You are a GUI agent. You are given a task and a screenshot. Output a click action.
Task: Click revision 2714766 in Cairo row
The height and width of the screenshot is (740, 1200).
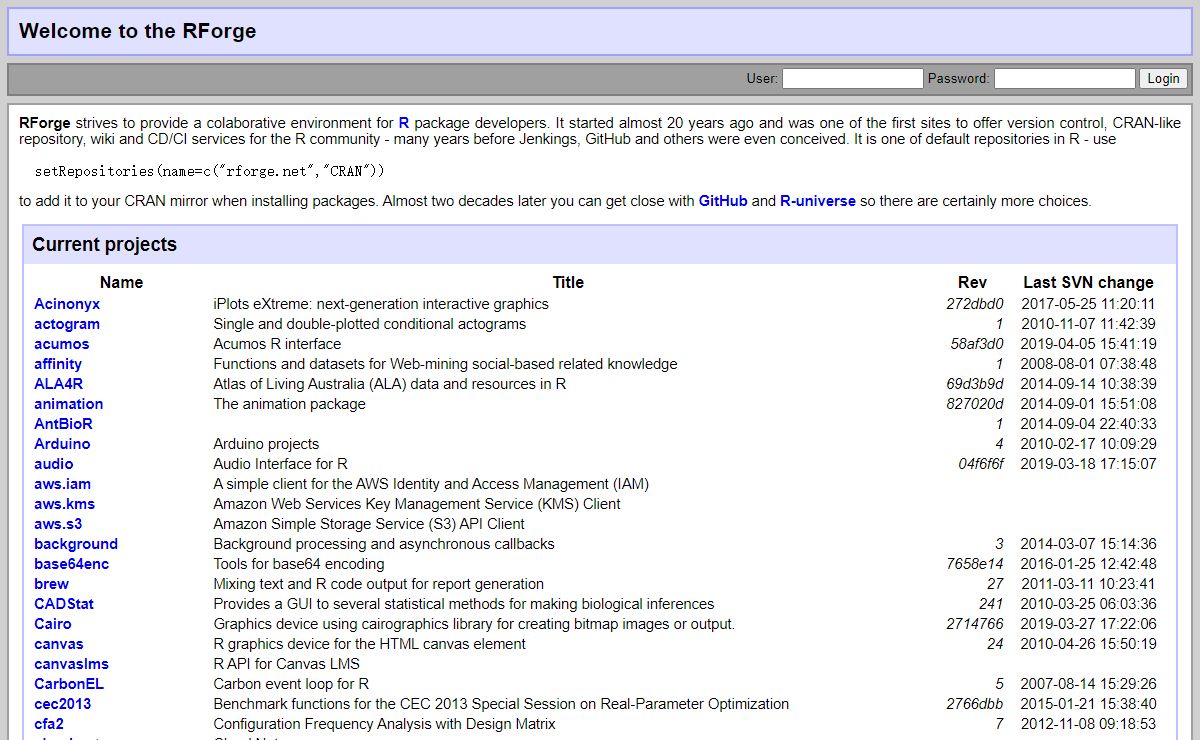pyautogui.click(x=974, y=624)
